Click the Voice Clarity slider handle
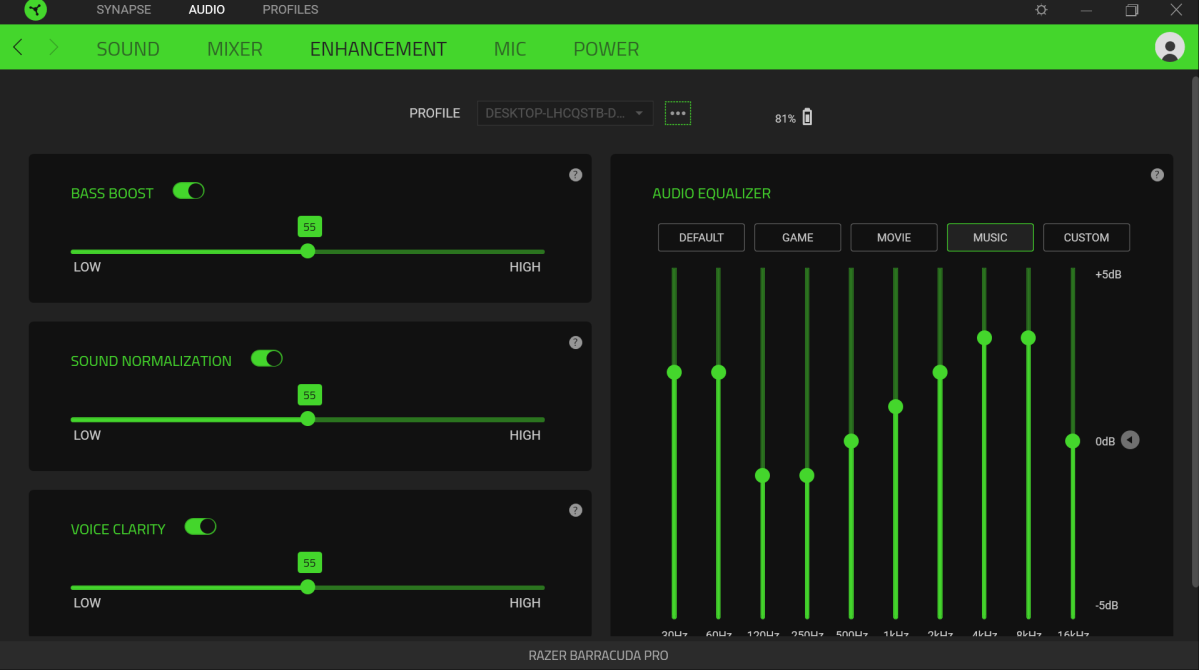 point(307,587)
